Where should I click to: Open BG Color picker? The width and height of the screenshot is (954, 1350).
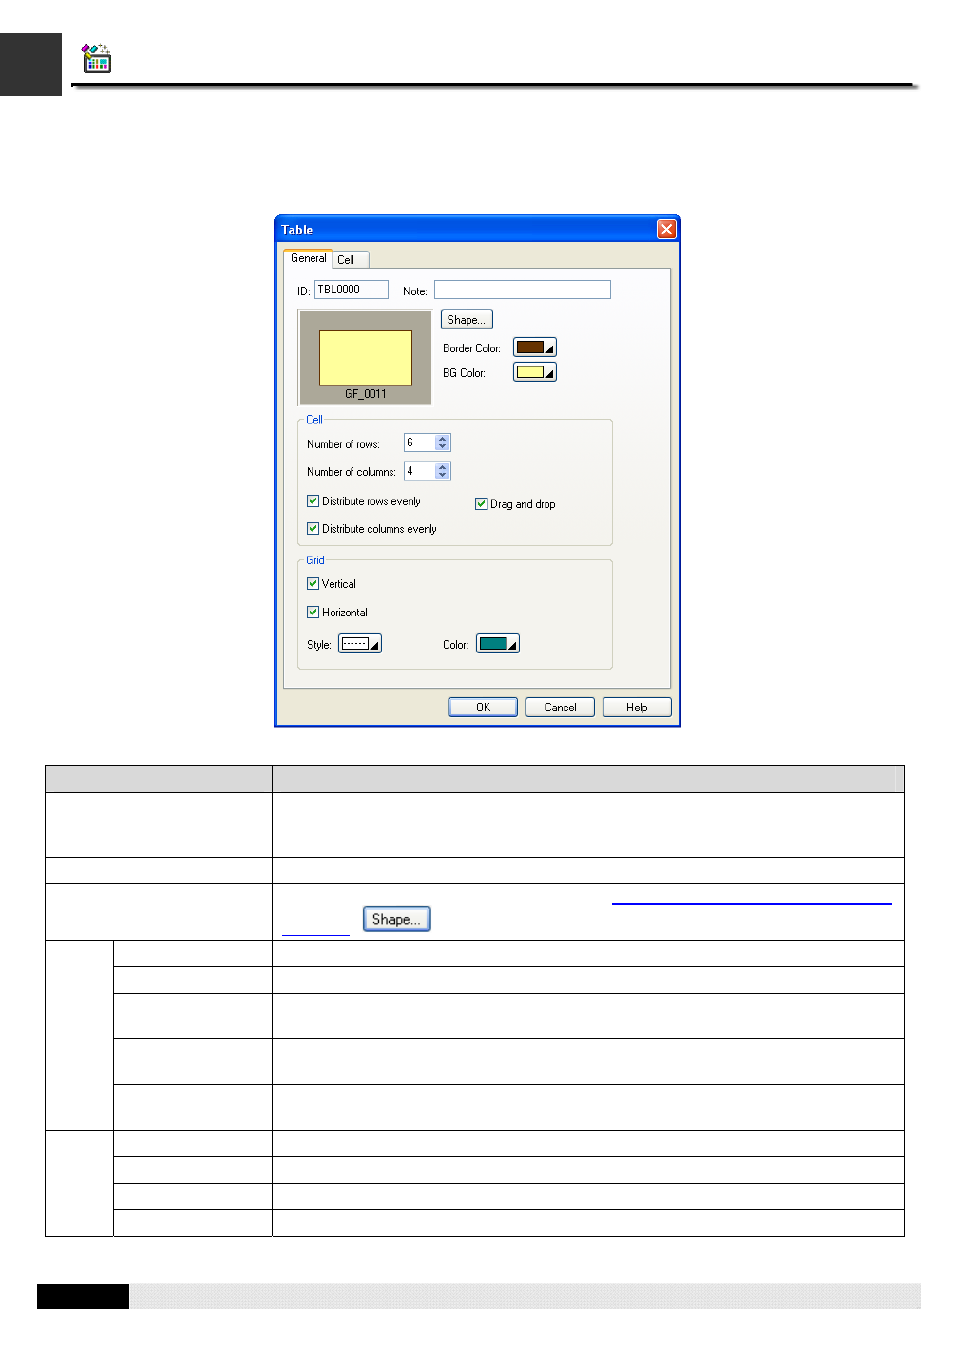point(535,372)
